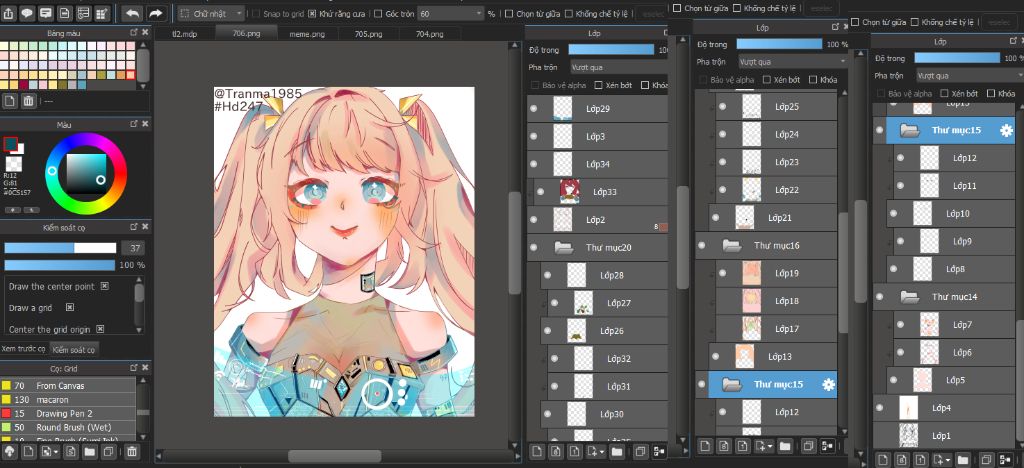The image size is (1024, 468).
Task: Pop out the Bảng màu palette panel
Action: (134, 32)
